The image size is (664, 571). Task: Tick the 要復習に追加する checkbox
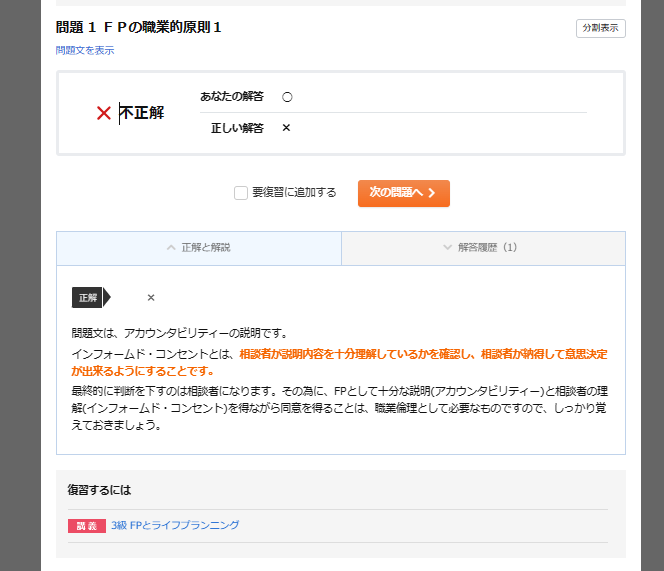coord(241,193)
